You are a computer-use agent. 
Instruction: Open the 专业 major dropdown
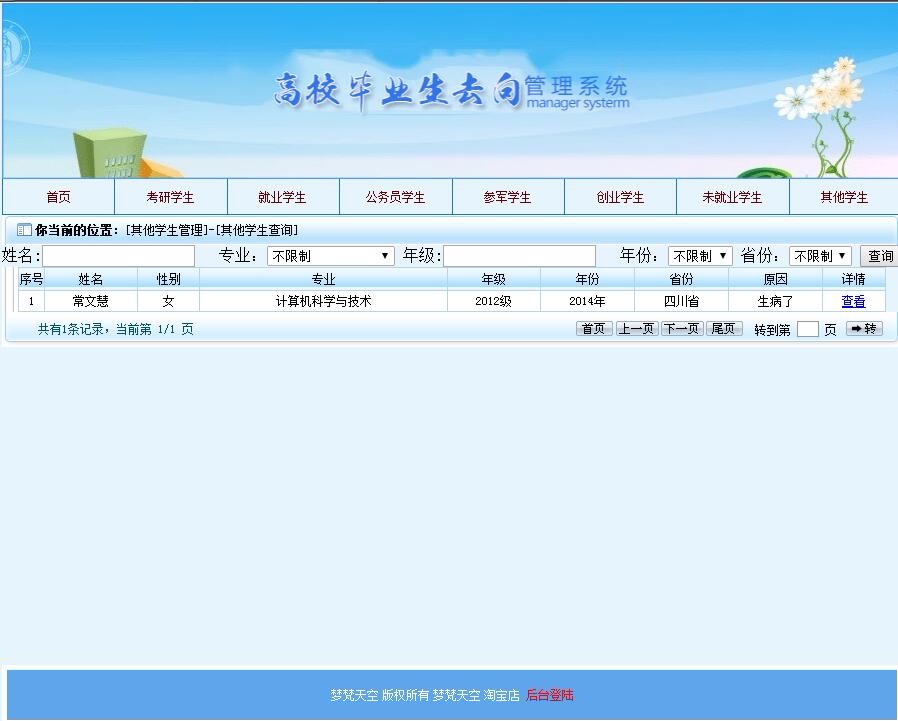click(x=330, y=255)
